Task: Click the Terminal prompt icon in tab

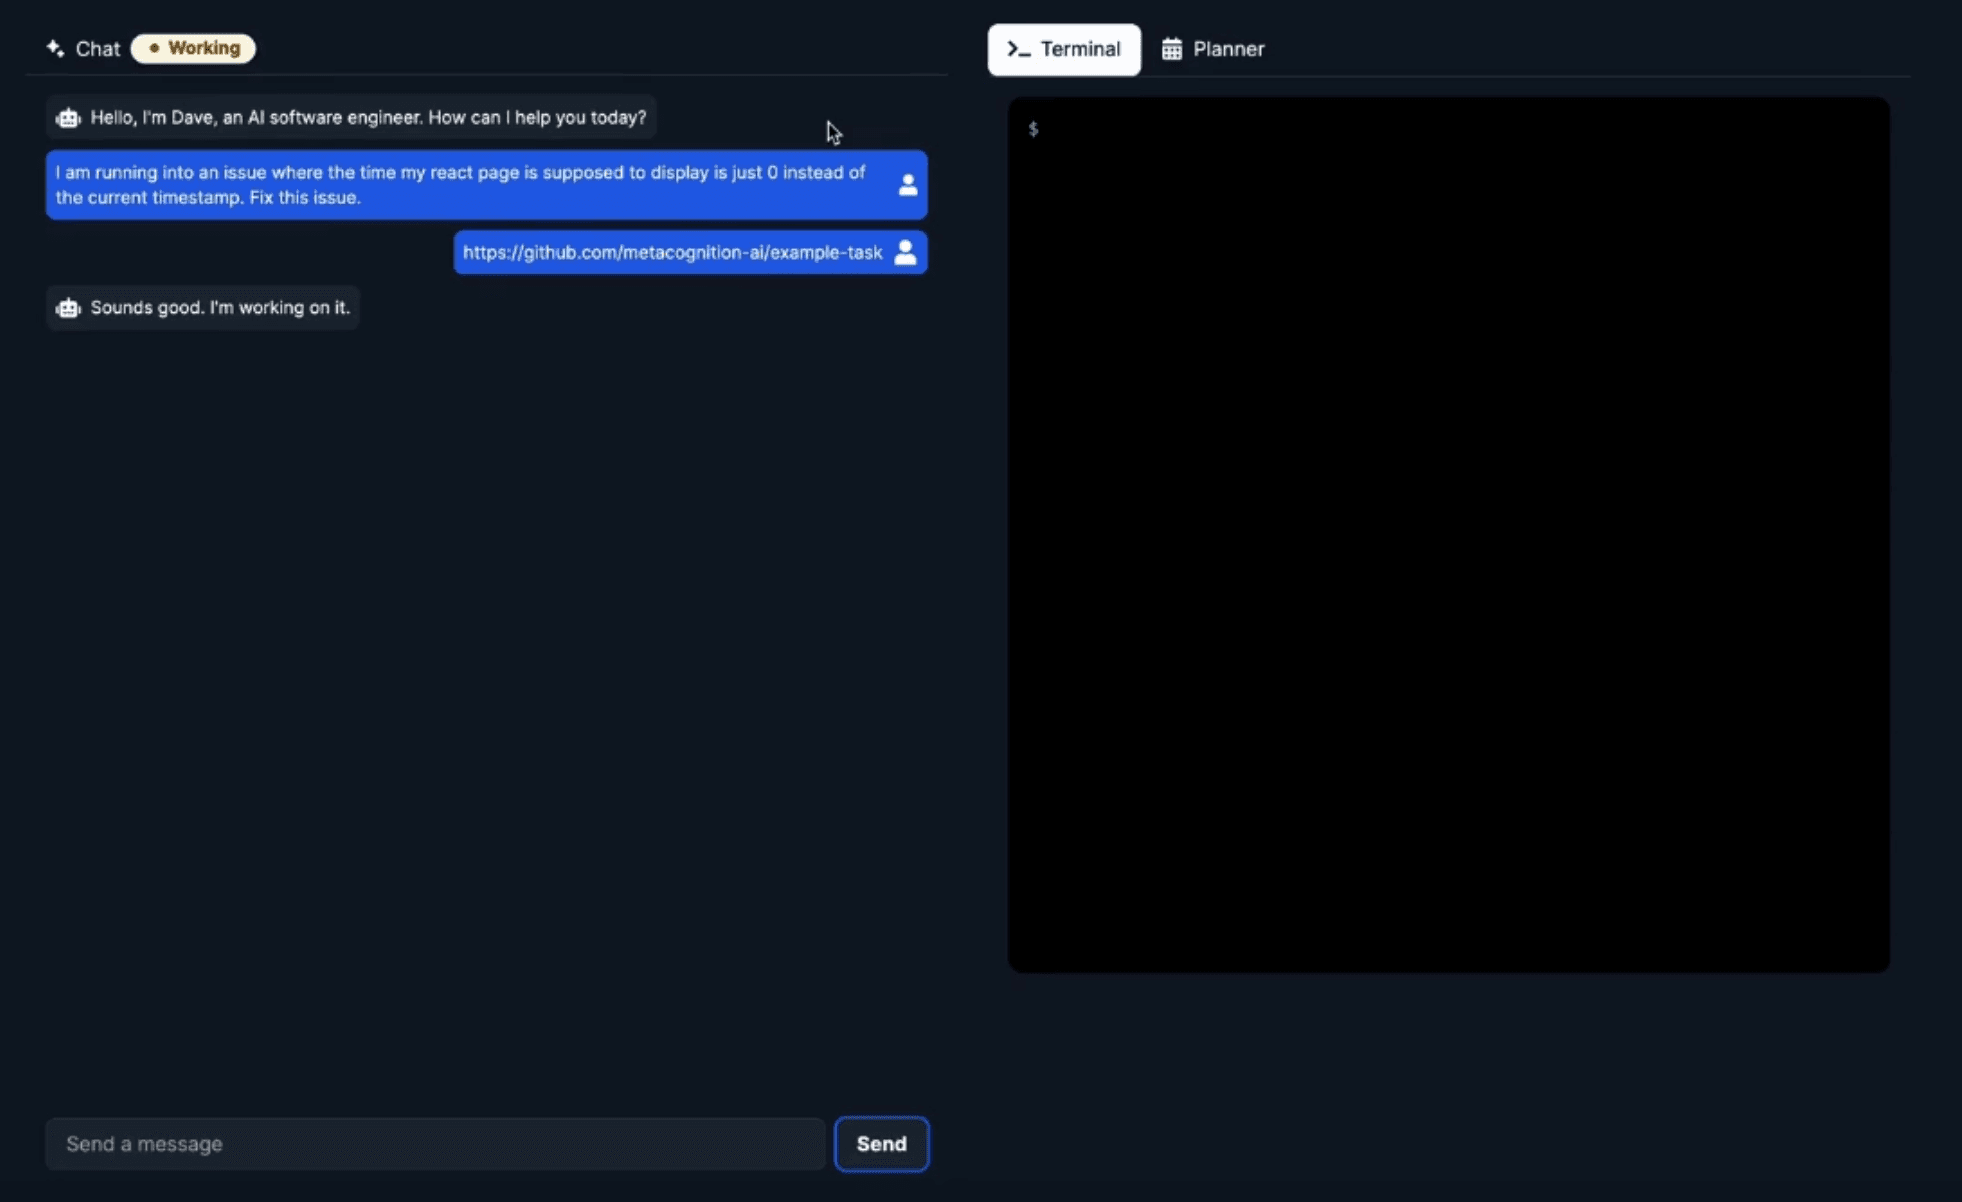Action: 1018,49
